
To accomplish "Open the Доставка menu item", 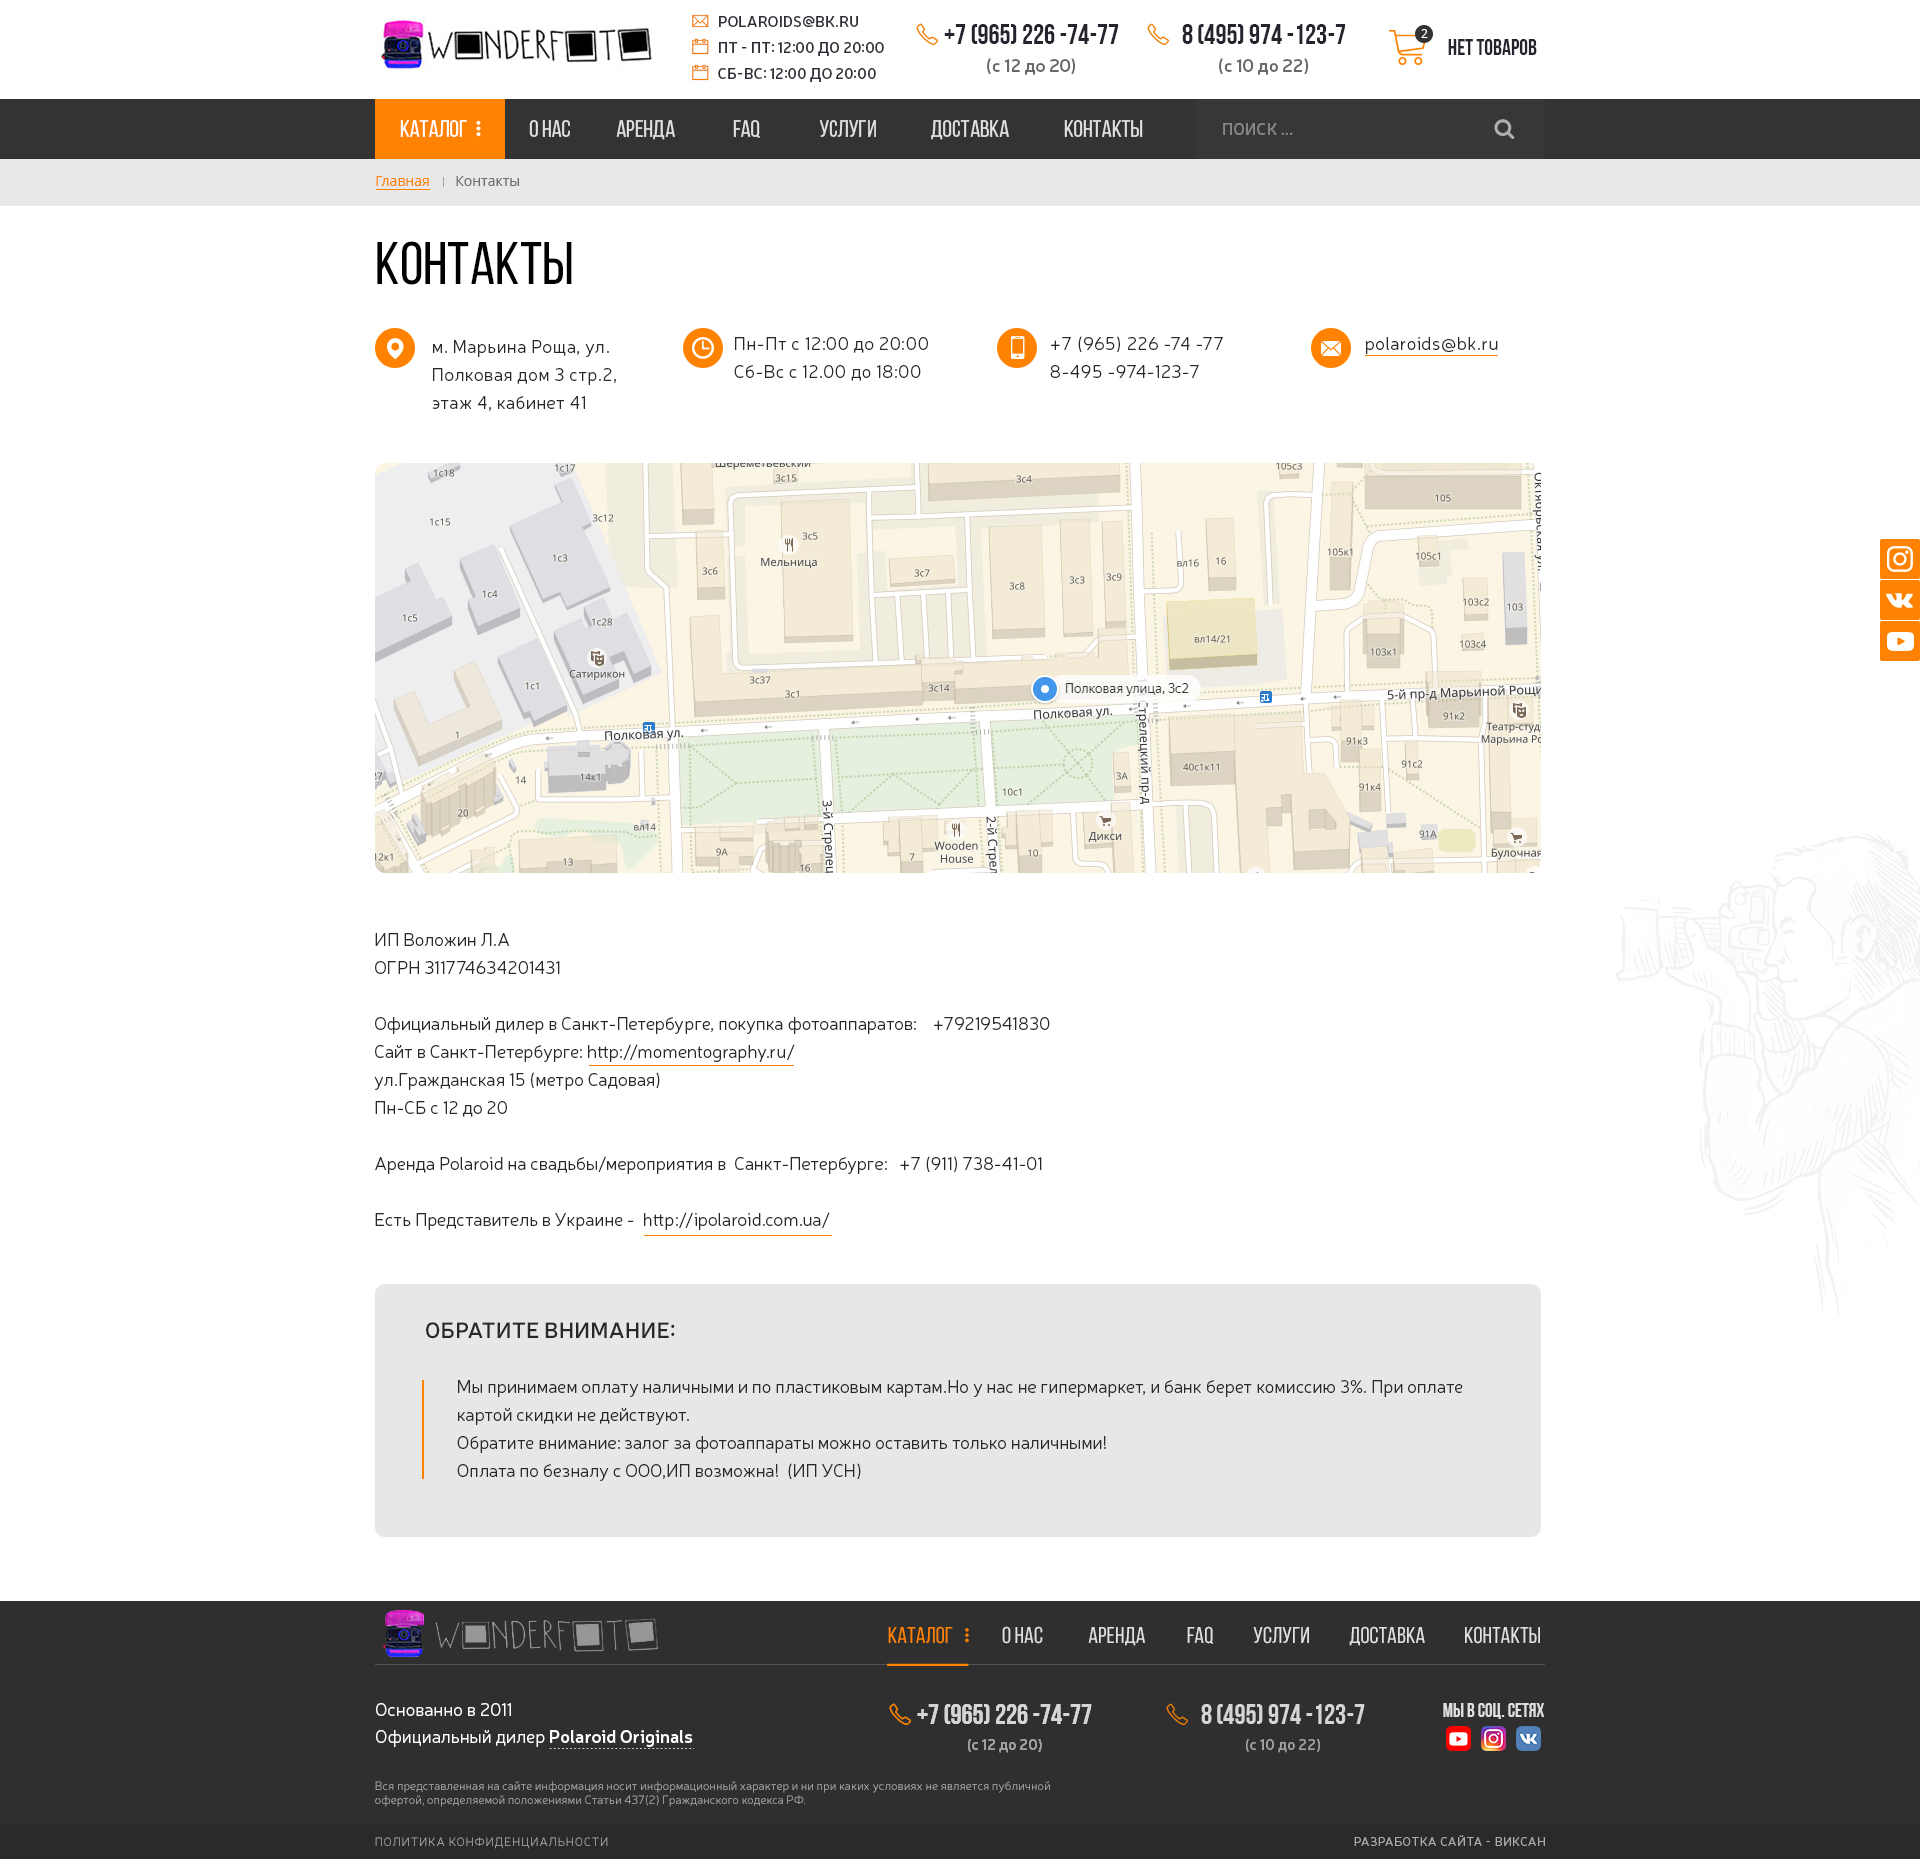I will tap(969, 129).
